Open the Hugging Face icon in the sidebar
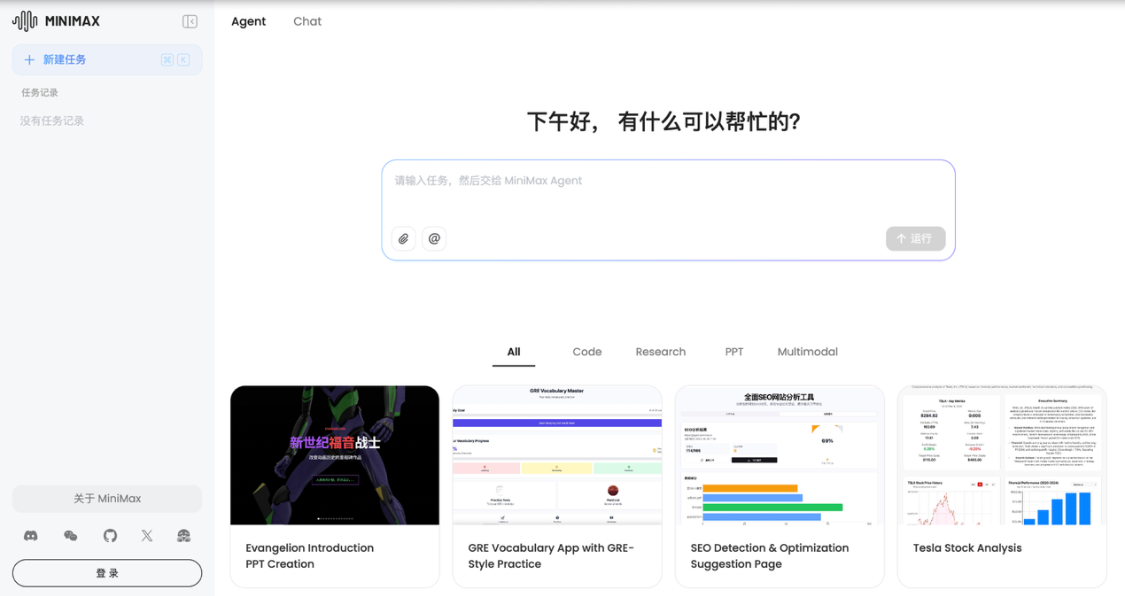 184,536
